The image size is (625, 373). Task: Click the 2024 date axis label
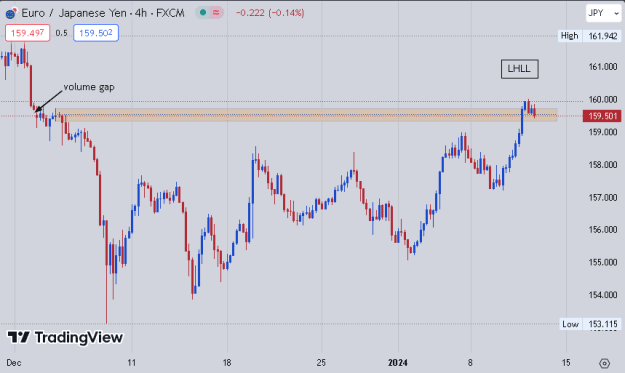pos(398,363)
